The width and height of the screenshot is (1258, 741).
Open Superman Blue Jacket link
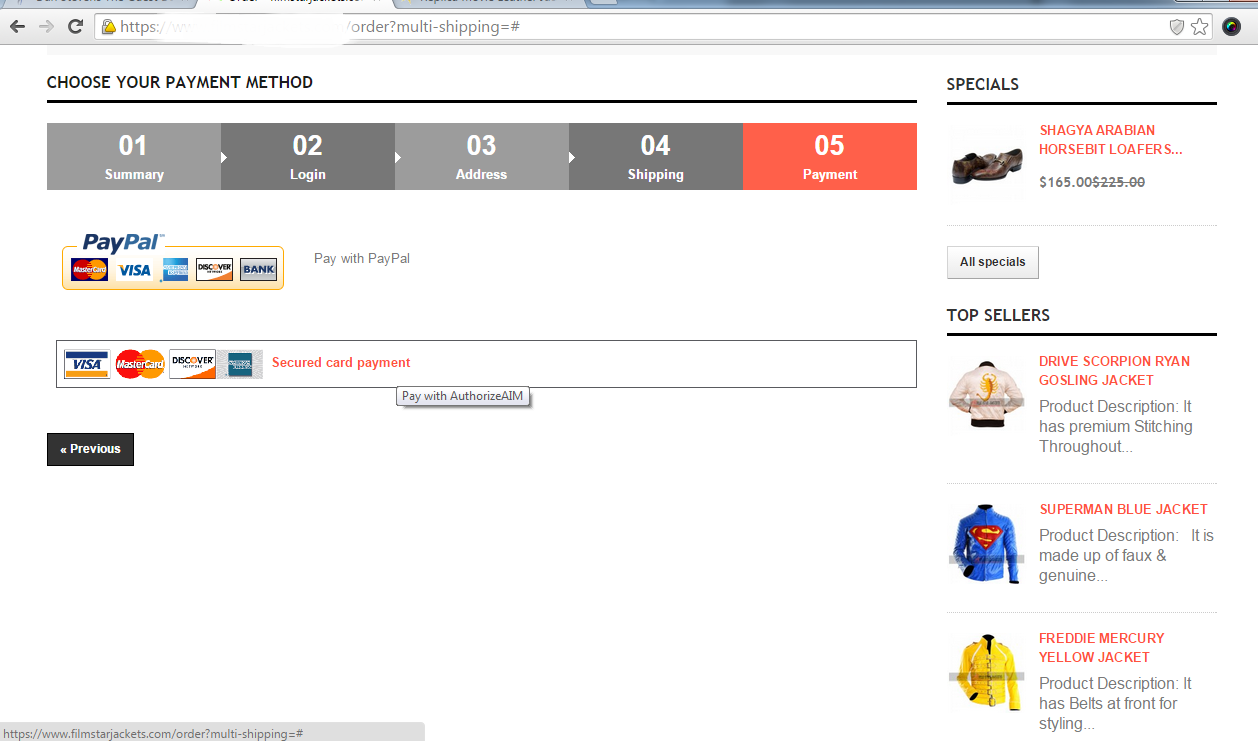point(1123,509)
